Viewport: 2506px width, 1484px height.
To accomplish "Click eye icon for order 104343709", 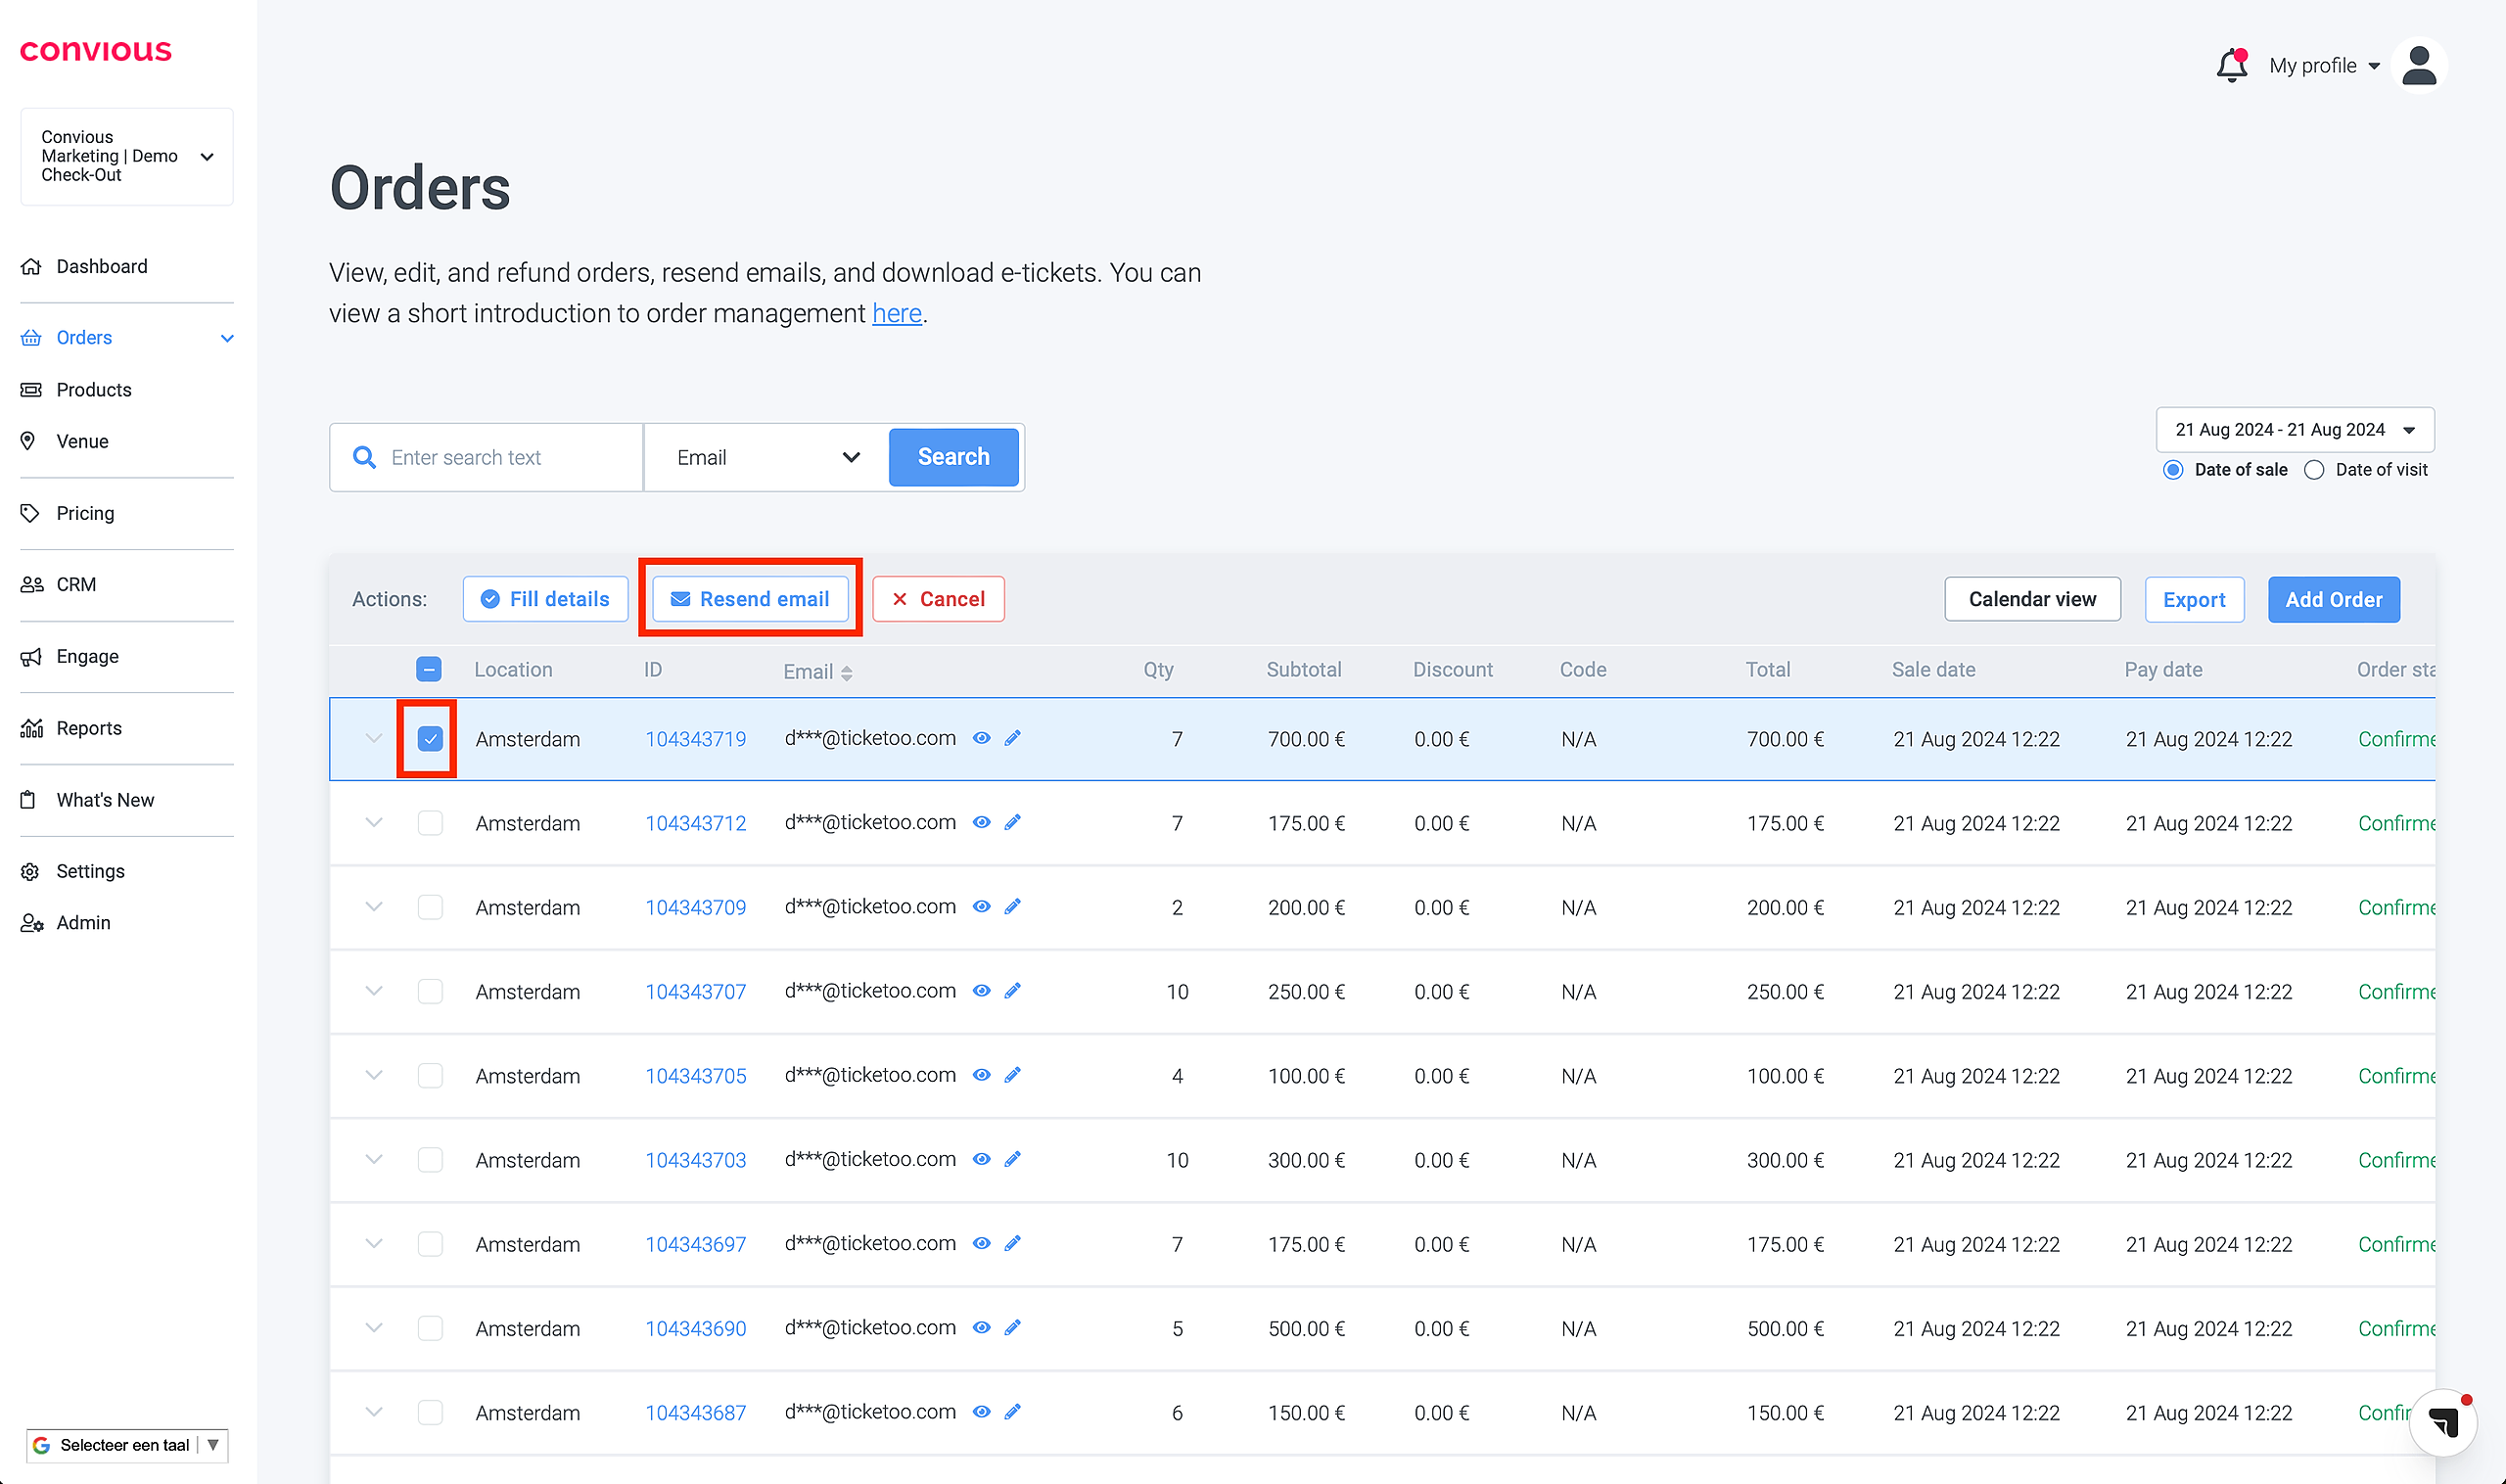I will coord(981,906).
